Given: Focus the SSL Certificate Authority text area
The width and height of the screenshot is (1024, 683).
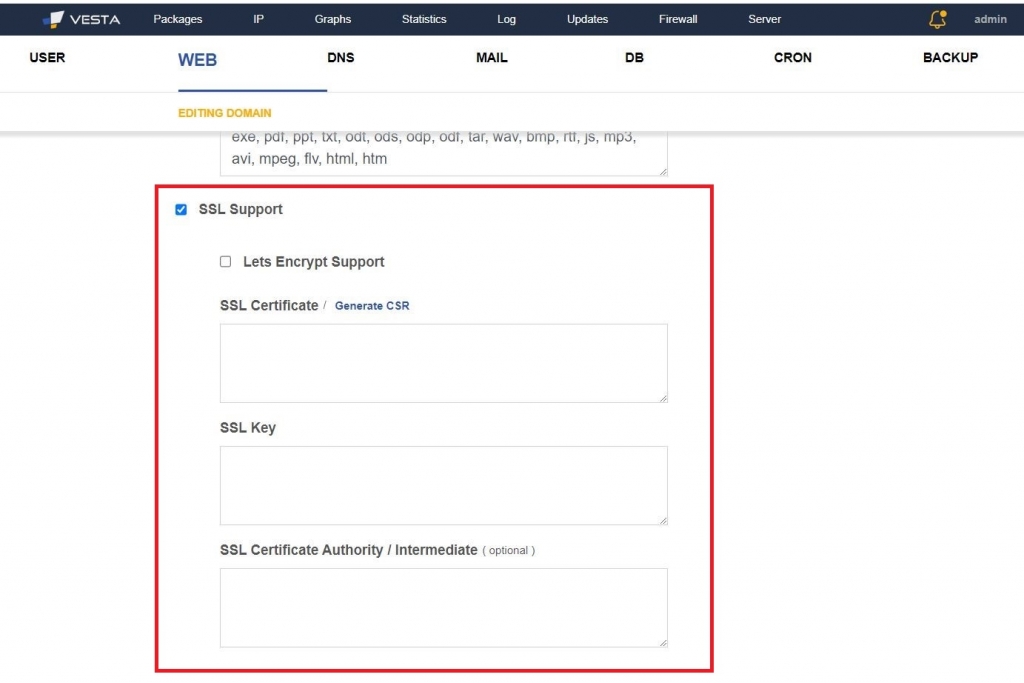Looking at the screenshot, I should 443,607.
